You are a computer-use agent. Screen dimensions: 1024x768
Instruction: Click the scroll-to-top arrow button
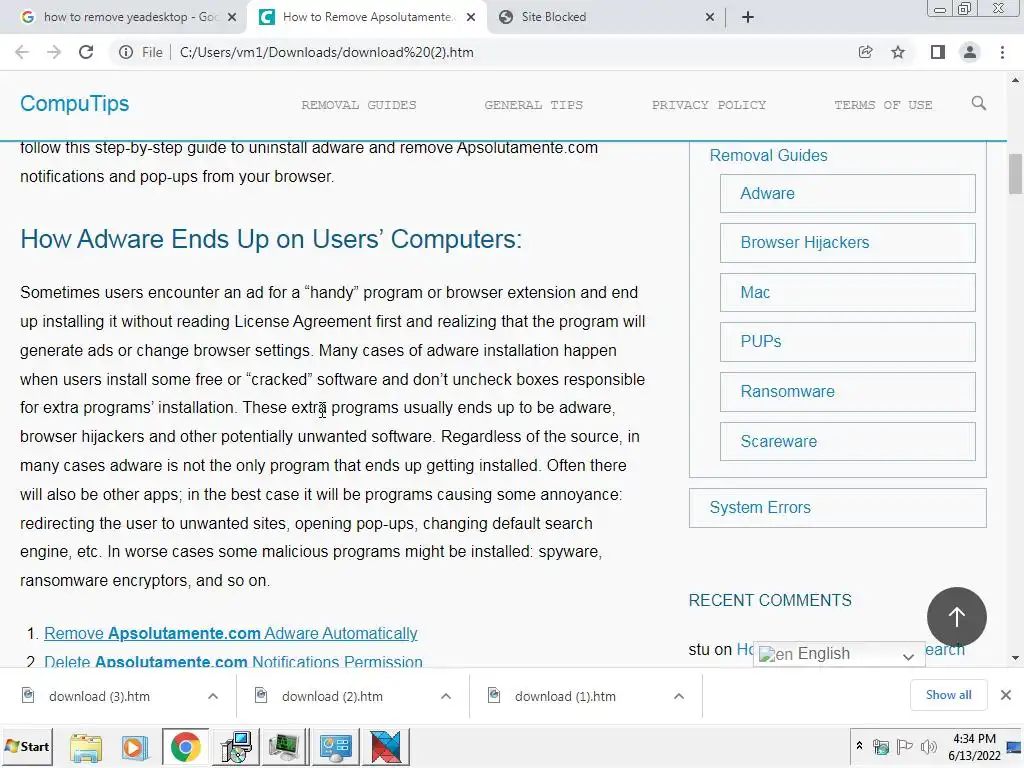[x=957, y=616]
